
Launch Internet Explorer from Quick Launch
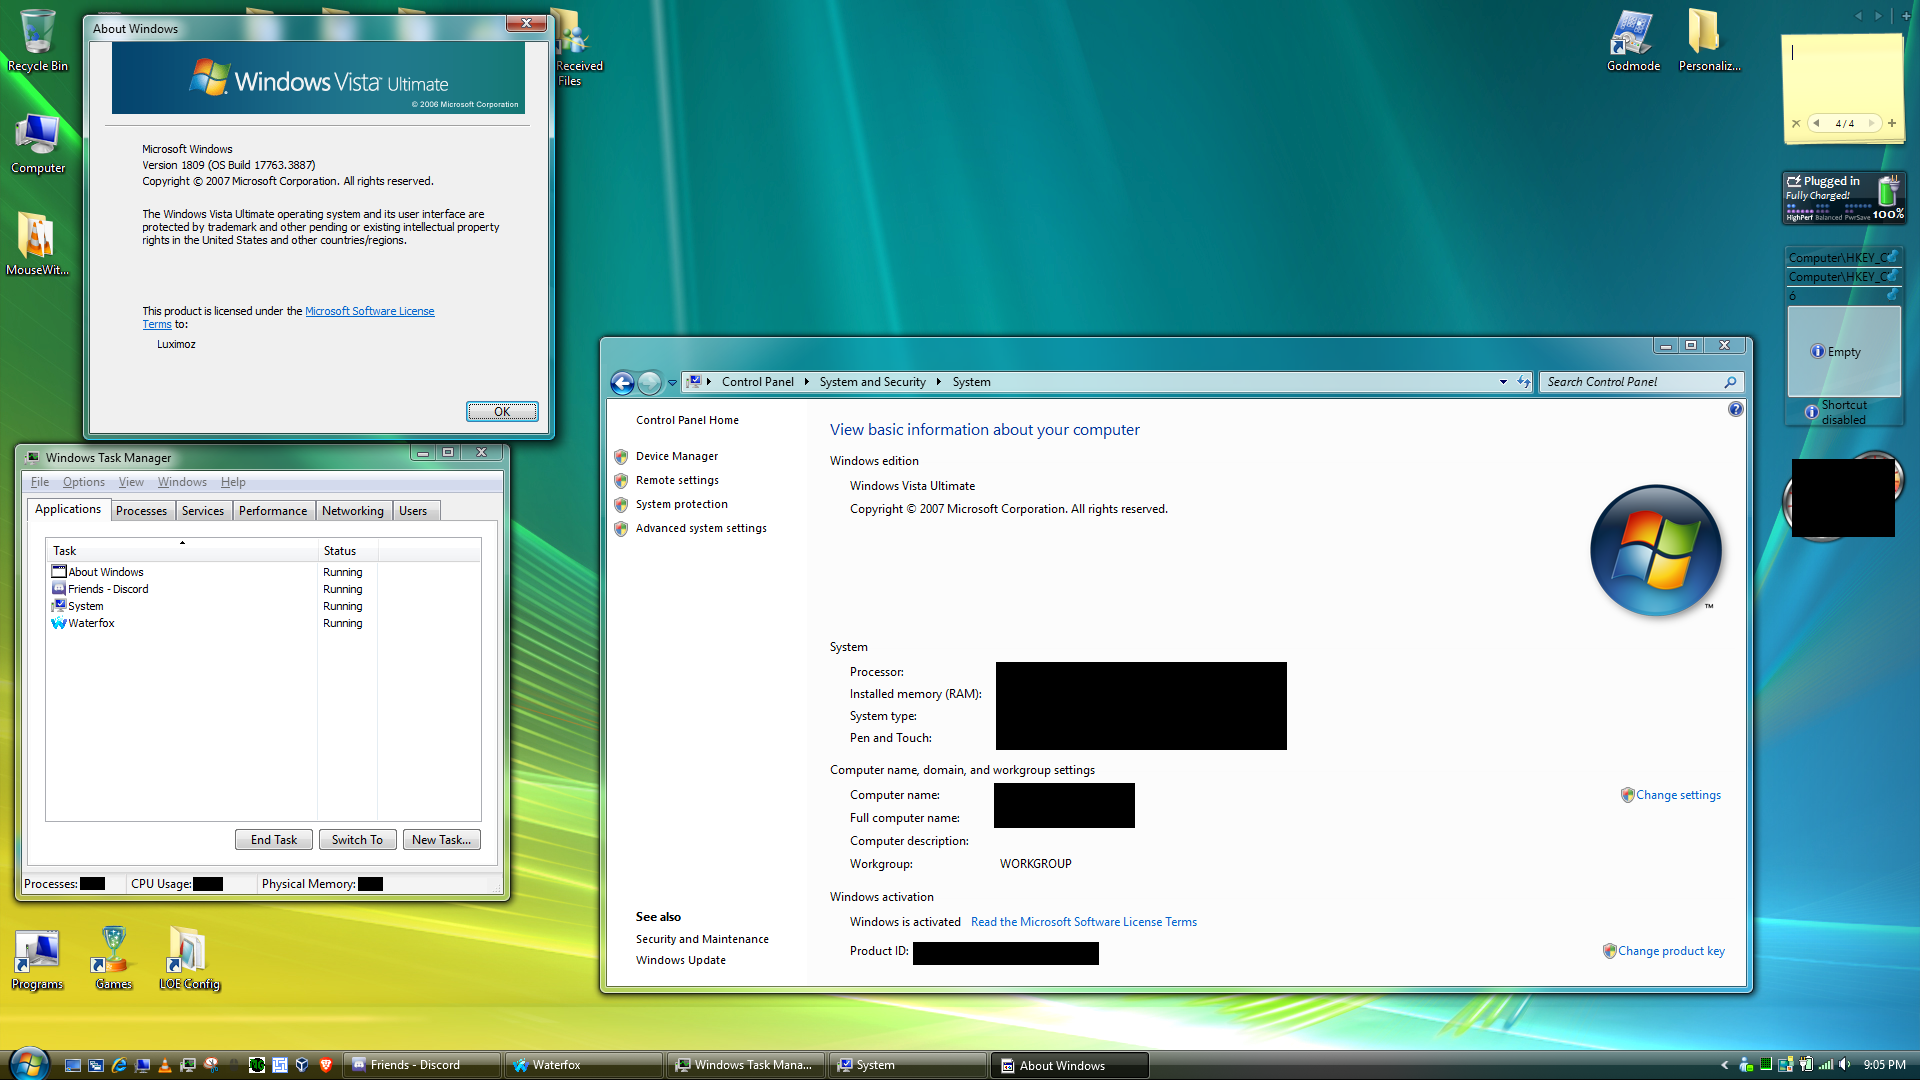coord(119,1065)
